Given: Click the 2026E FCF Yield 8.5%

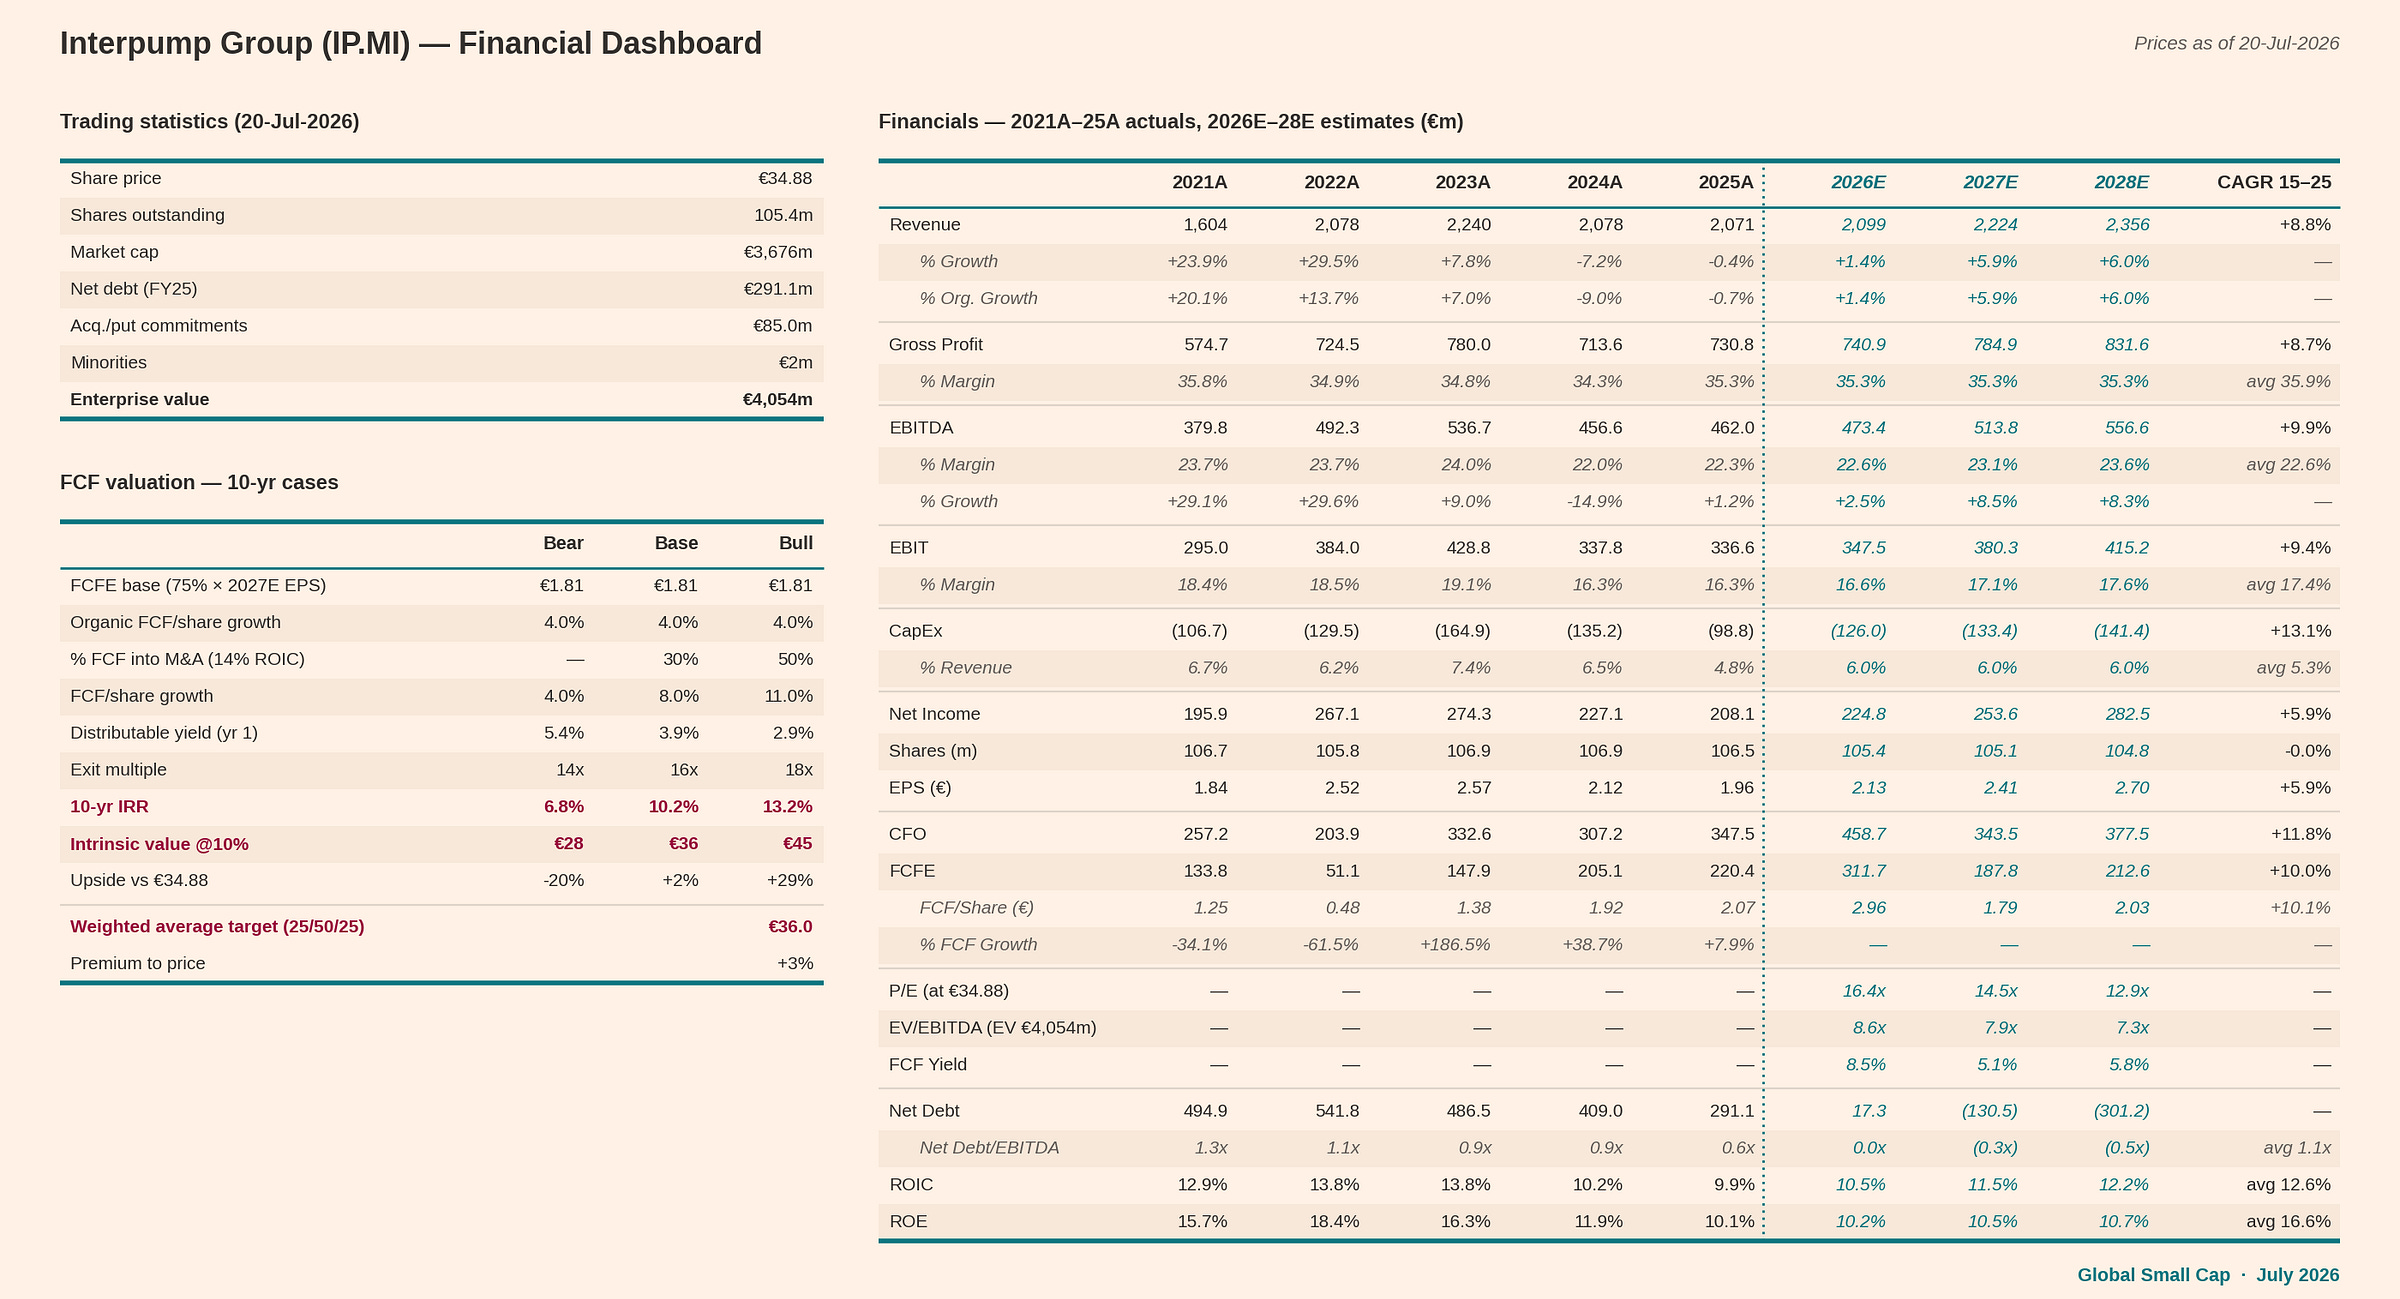Looking at the screenshot, I should (1866, 1066).
